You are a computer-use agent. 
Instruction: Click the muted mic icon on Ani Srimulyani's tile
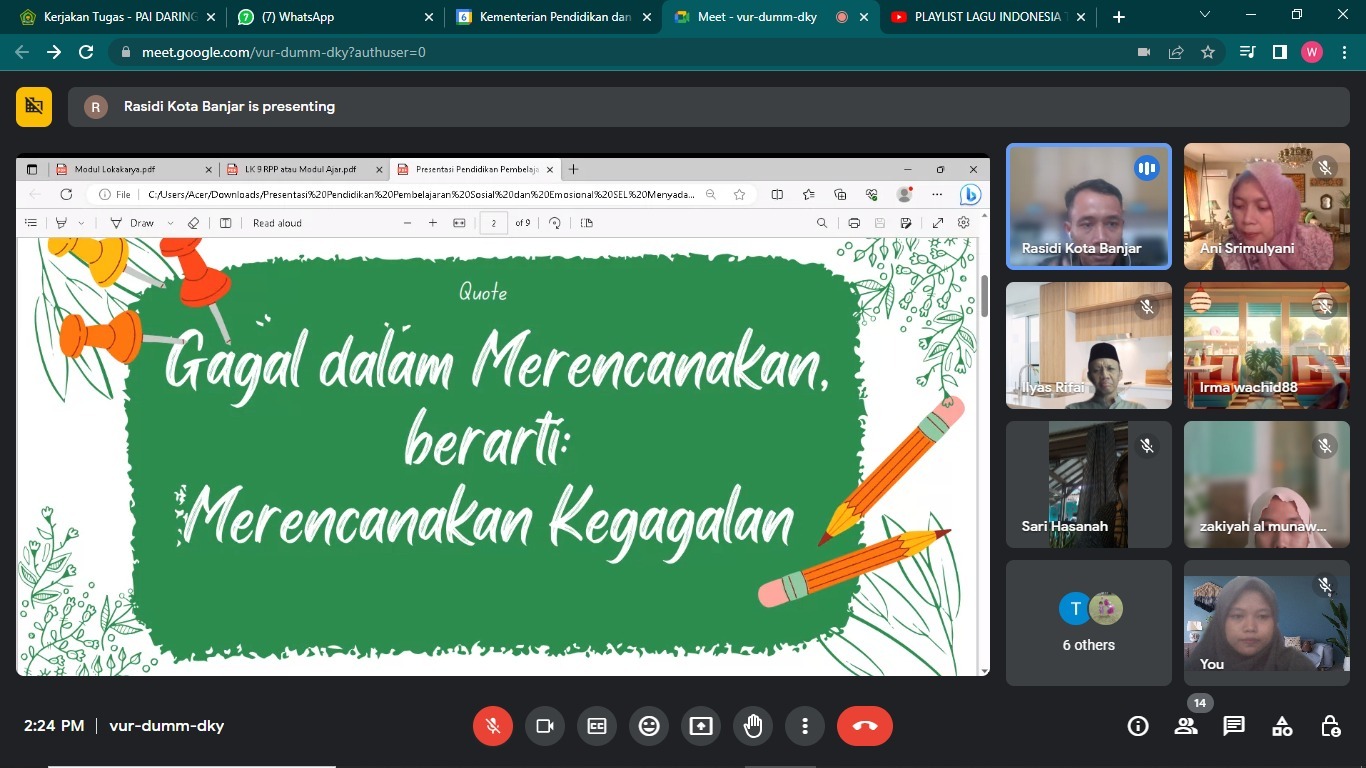coord(1325,168)
